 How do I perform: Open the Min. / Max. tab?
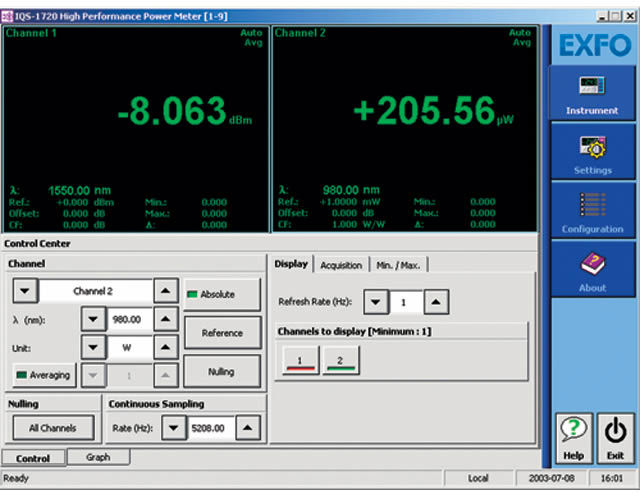398,265
